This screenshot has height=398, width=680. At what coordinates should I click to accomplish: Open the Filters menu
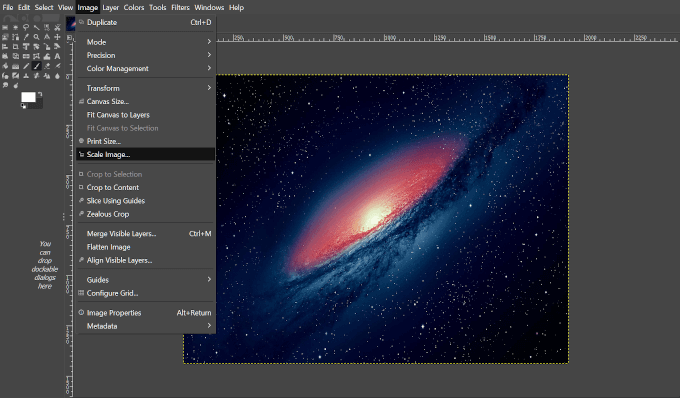180,7
